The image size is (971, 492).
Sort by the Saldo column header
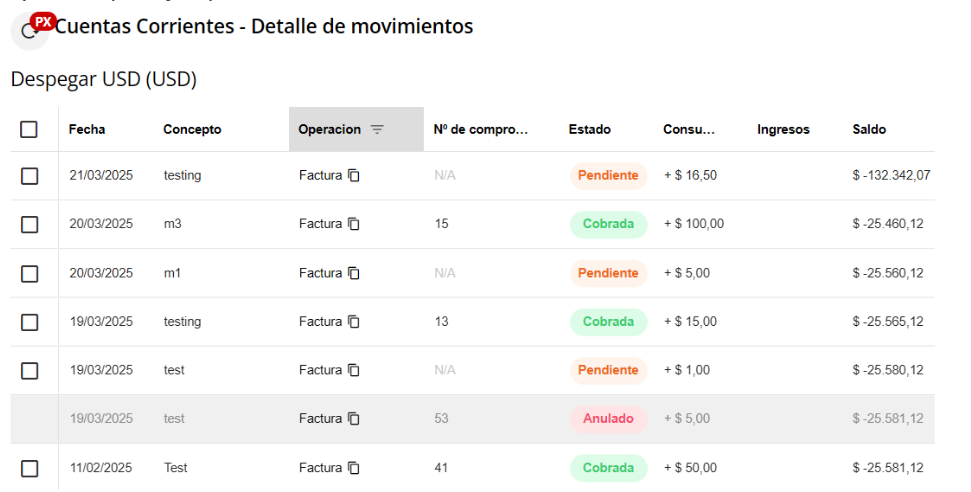(x=869, y=129)
